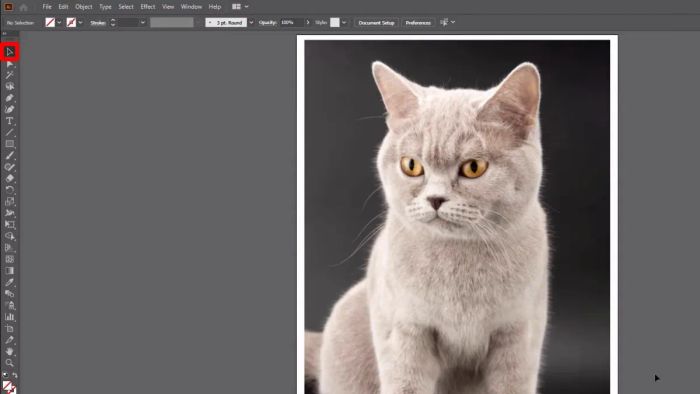The height and width of the screenshot is (394, 700).
Task: Choose the Scale tool
Action: pyautogui.click(x=9, y=202)
